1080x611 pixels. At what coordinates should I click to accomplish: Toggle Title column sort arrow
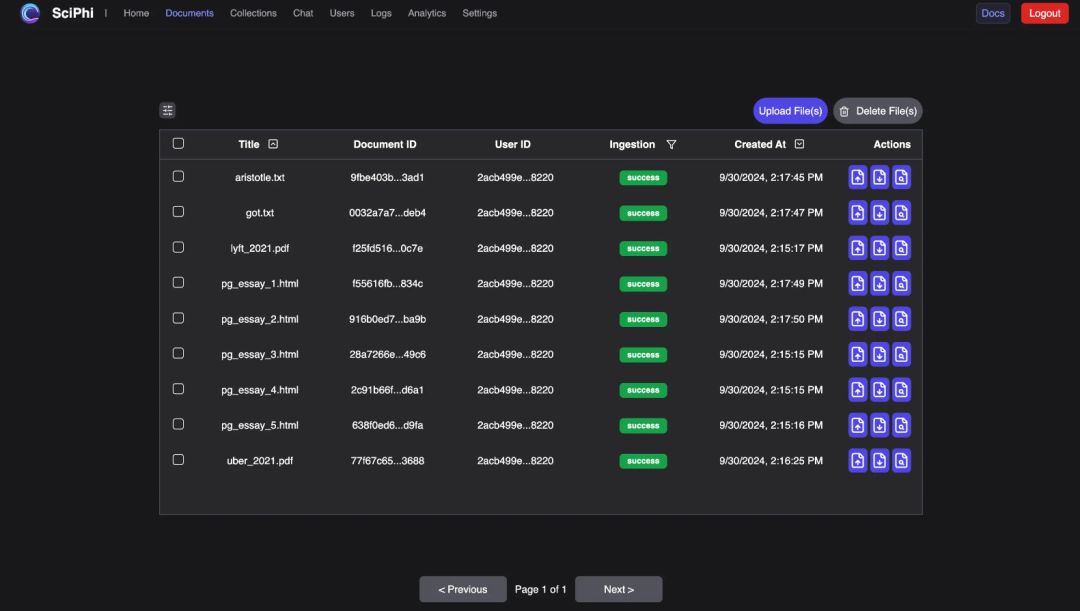click(273, 144)
